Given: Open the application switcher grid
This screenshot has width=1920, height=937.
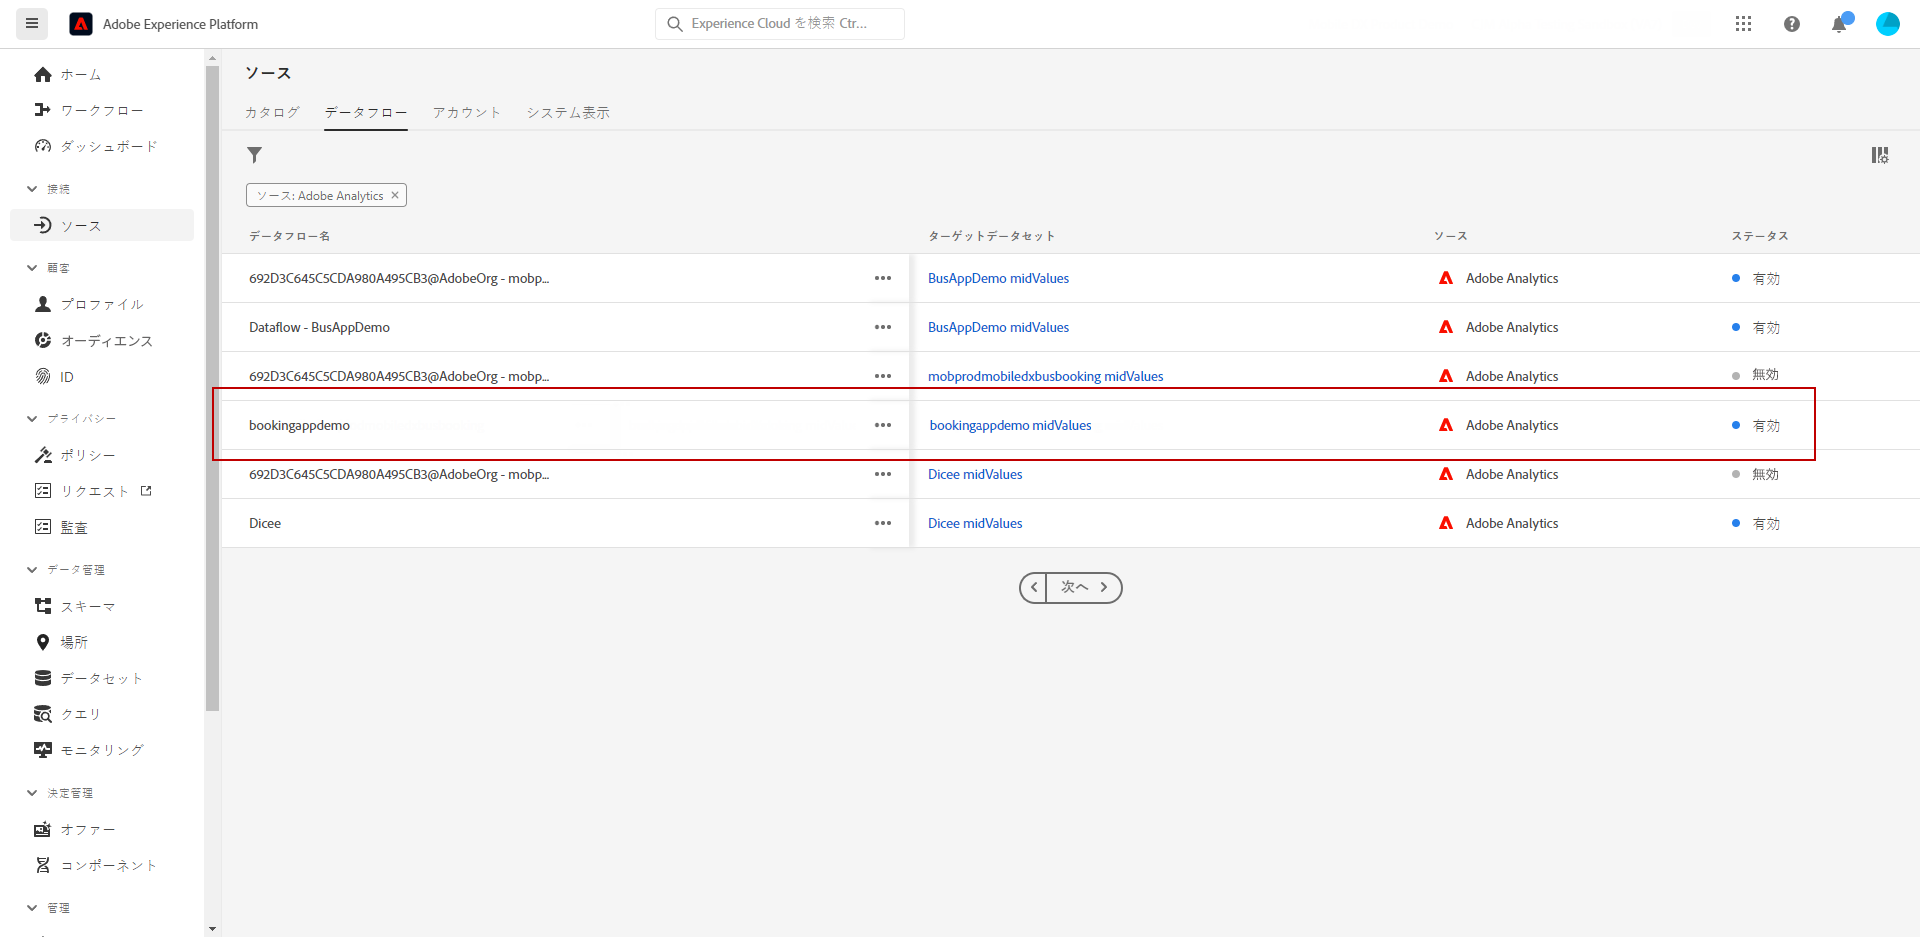Looking at the screenshot, I should click(x=1743, y=24).
